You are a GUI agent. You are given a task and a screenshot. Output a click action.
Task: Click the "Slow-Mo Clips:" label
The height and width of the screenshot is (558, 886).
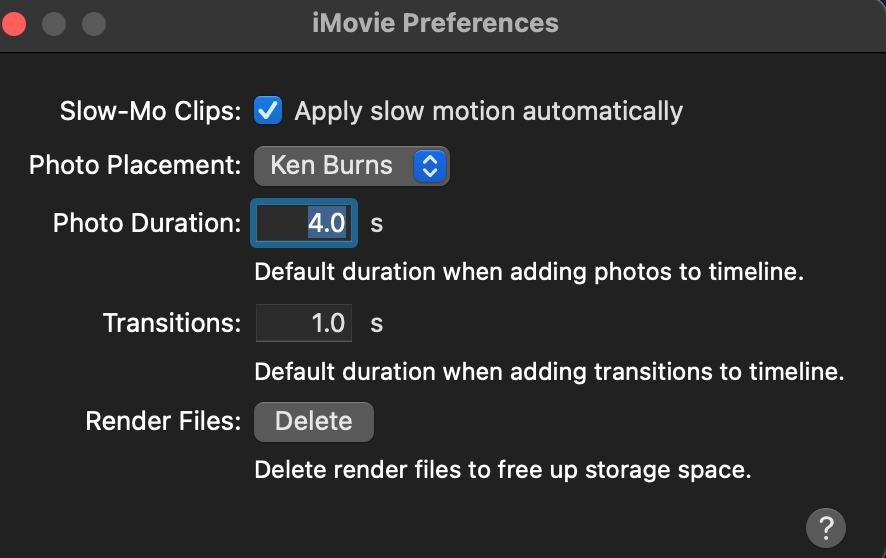[x=150, y=111]
